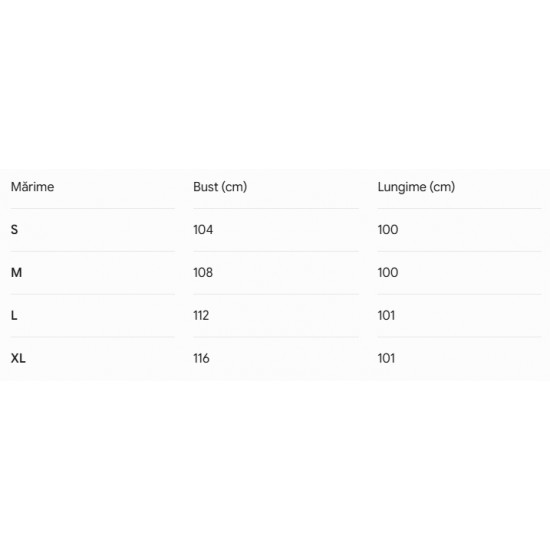Click bust value 104 for size S
The width and height of the screenshot is (550, 550).
coord(203,230)
